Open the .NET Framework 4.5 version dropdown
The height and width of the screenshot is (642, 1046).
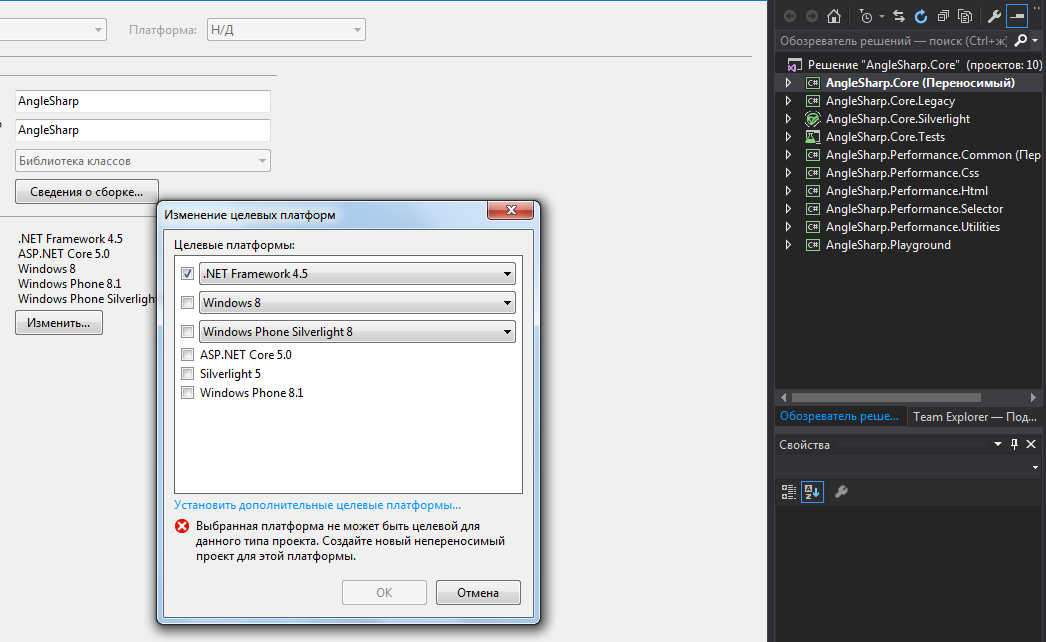tap(357, 274)
